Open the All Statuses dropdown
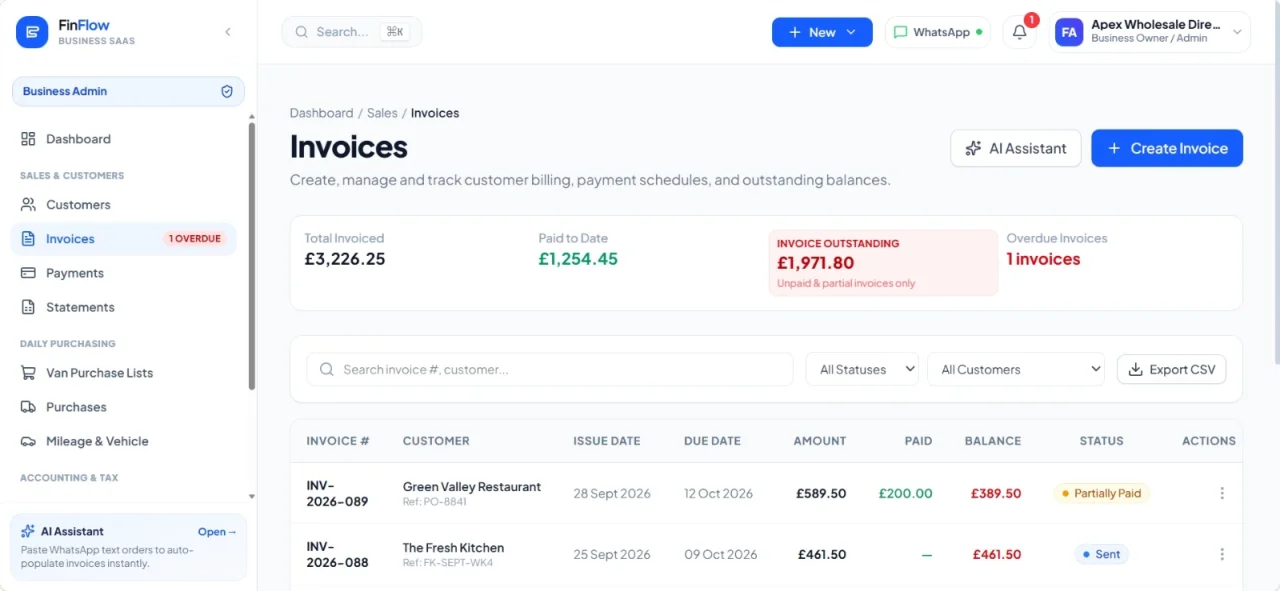This screenshot has height=591, width=1280. tap(862, 369)
